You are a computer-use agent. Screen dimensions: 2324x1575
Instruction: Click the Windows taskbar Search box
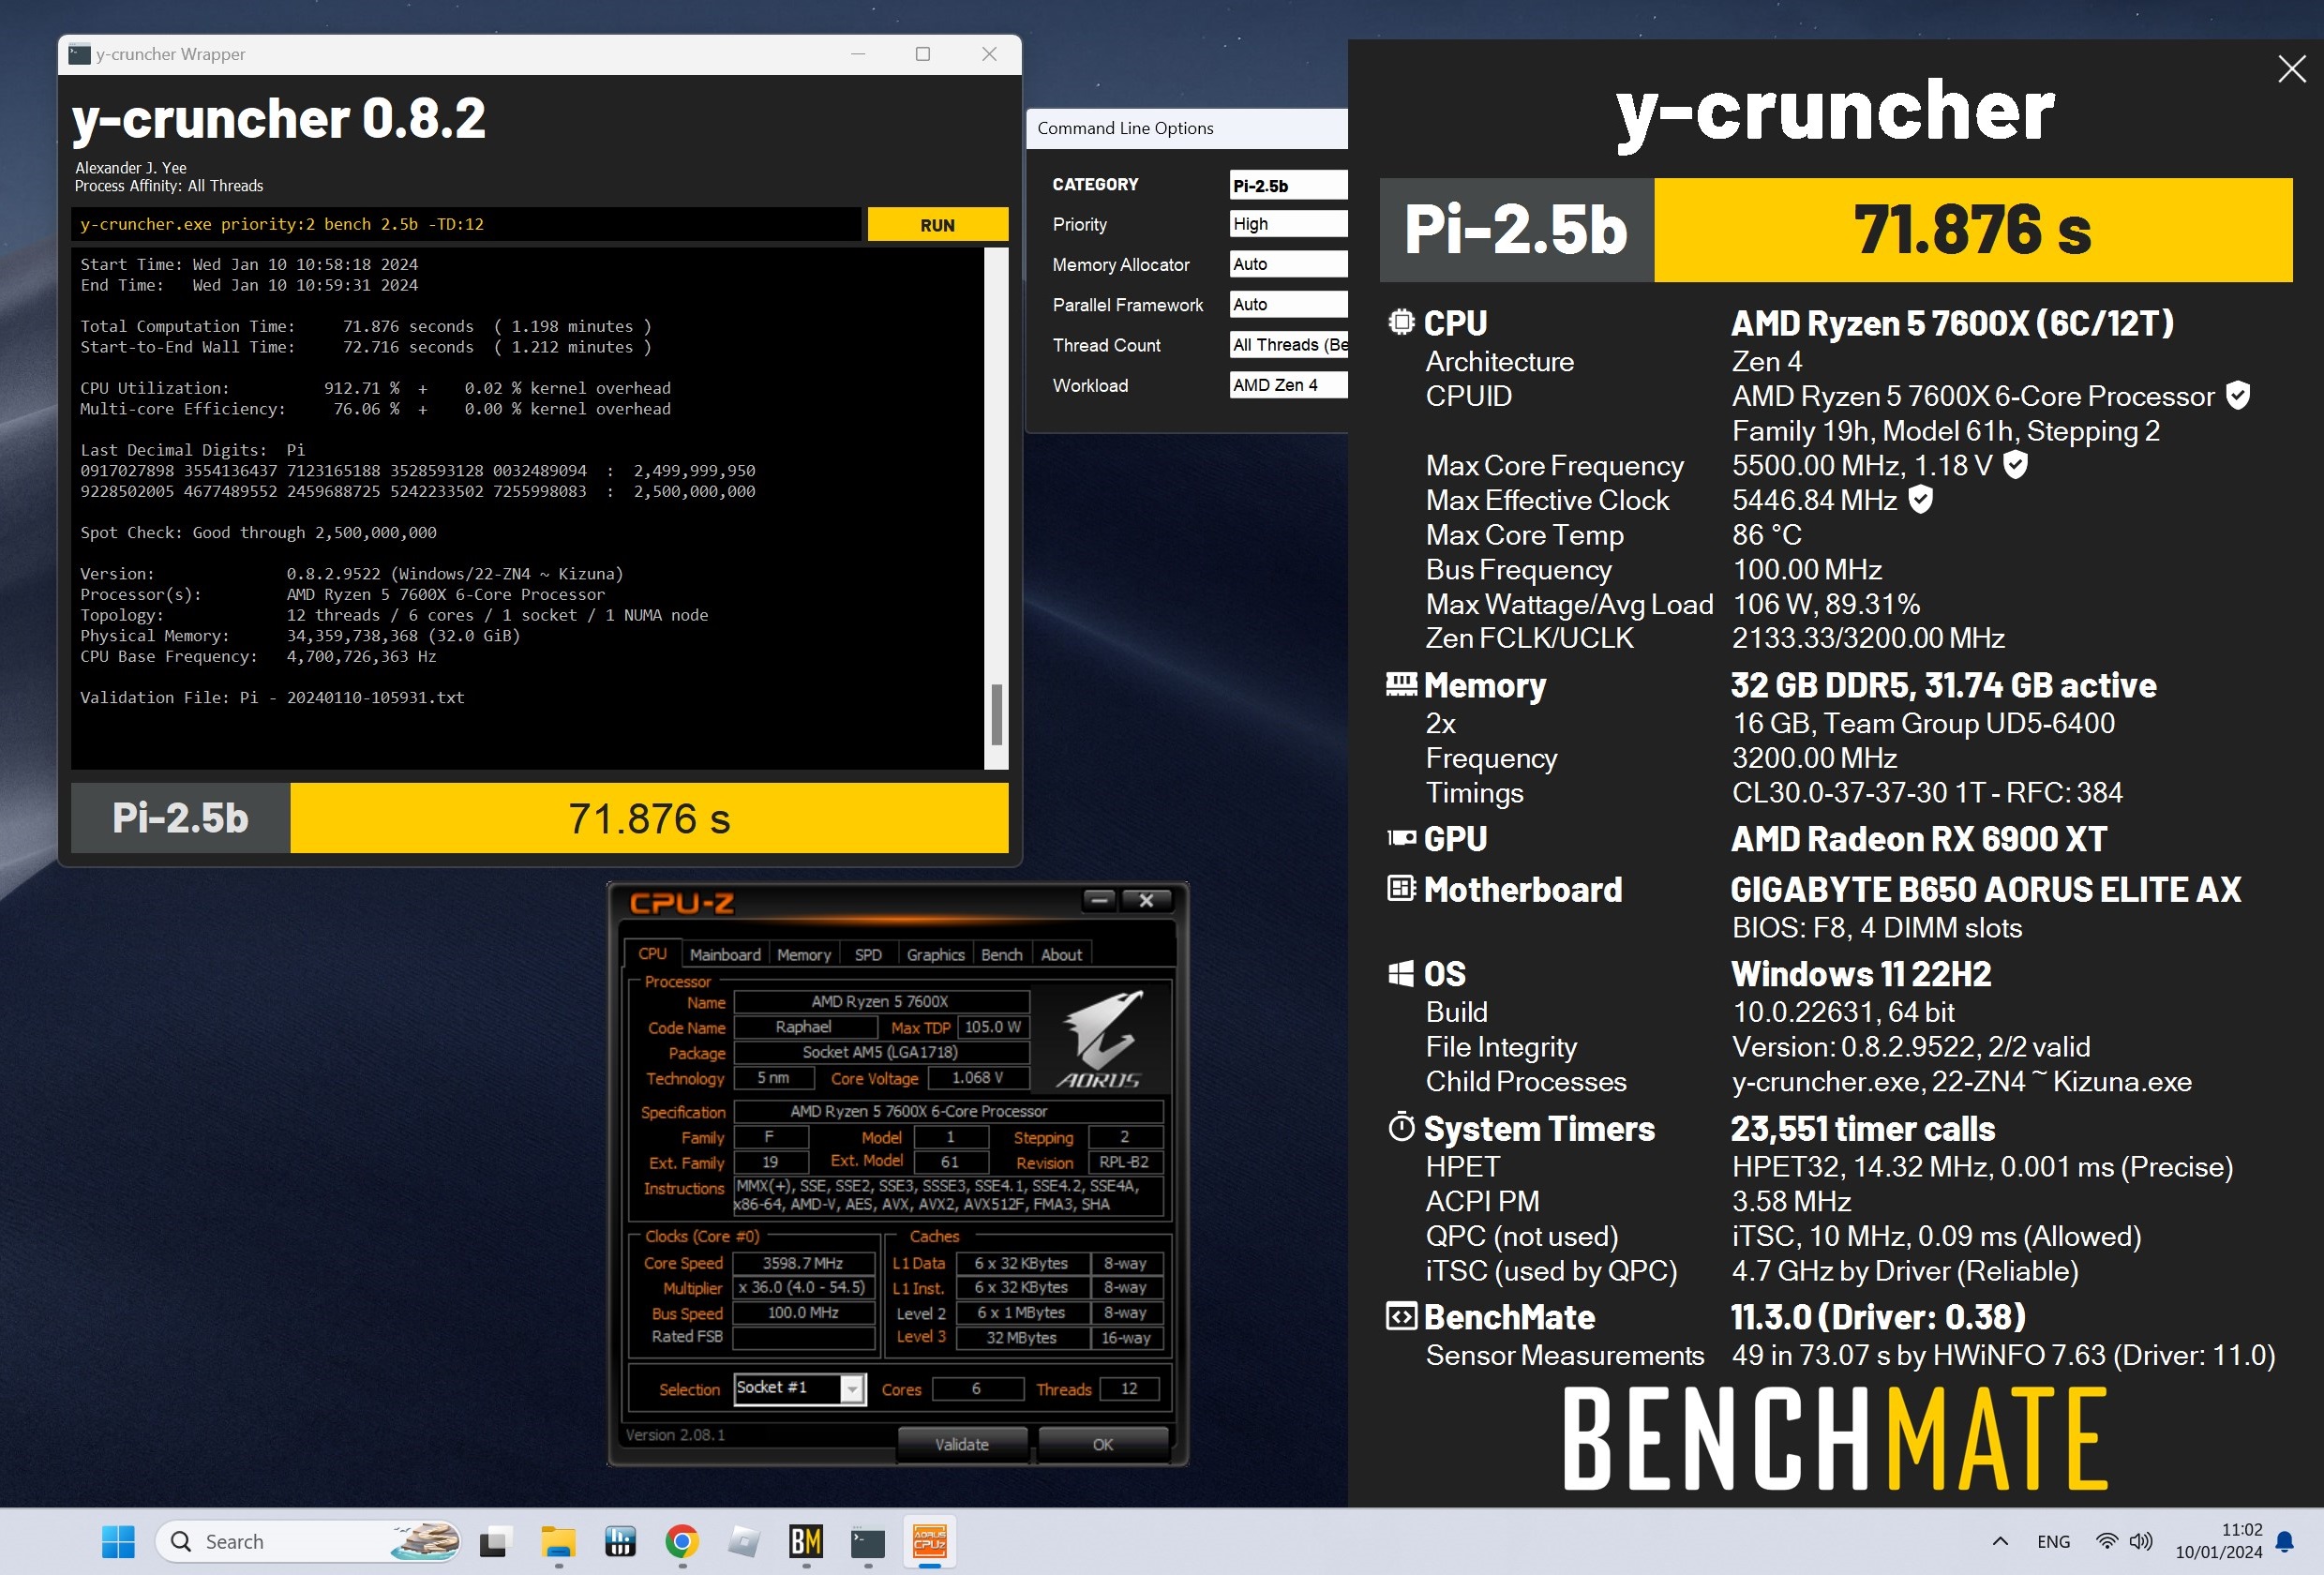tap(308, 1541)
